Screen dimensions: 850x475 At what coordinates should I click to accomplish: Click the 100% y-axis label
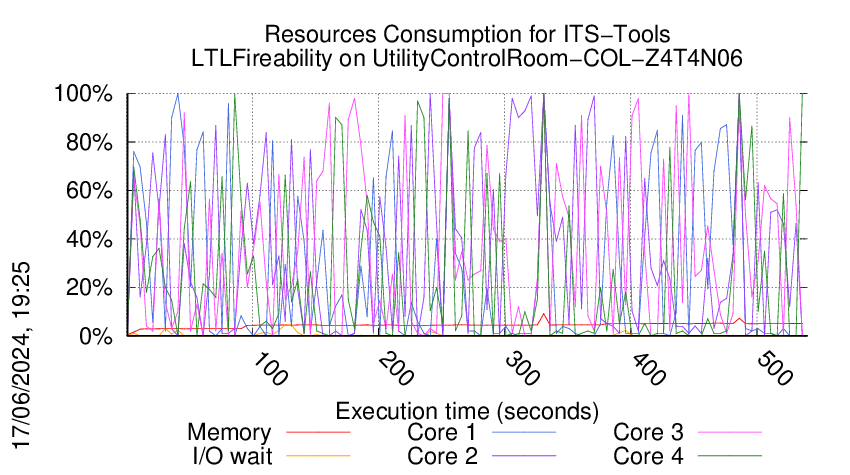click(x=83, y=94)
